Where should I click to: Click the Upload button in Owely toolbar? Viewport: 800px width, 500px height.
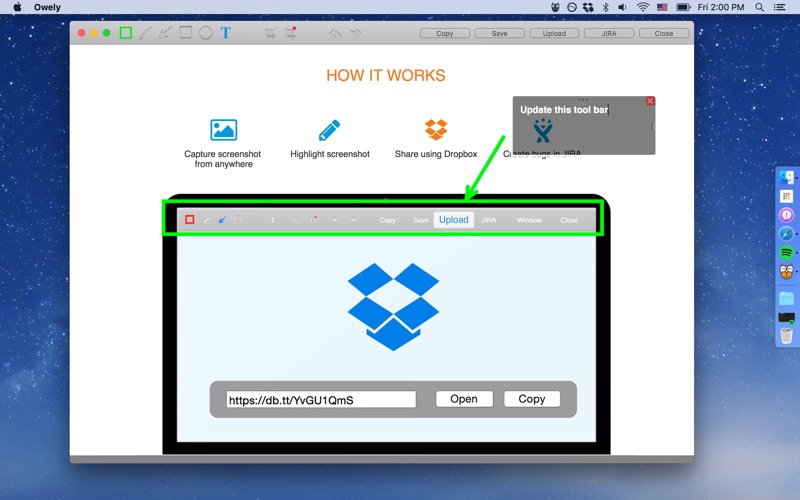pos(554,33)
